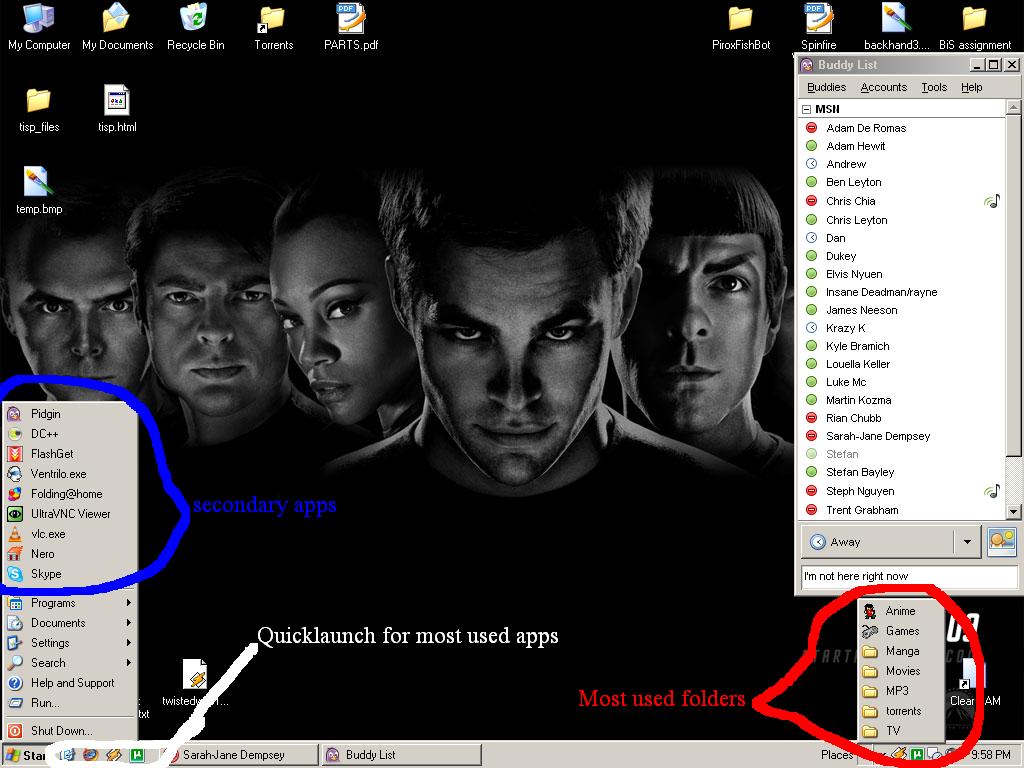This screenshot has height=768, width=1024.
Task: Click the Start button
Action: [26, 756]
